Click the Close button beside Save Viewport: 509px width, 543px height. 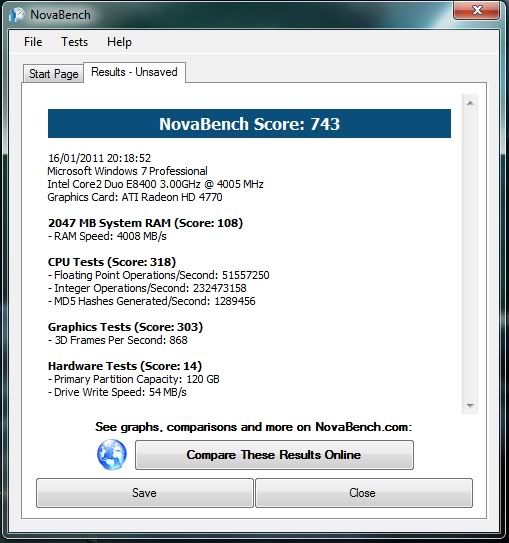(364, 493)
